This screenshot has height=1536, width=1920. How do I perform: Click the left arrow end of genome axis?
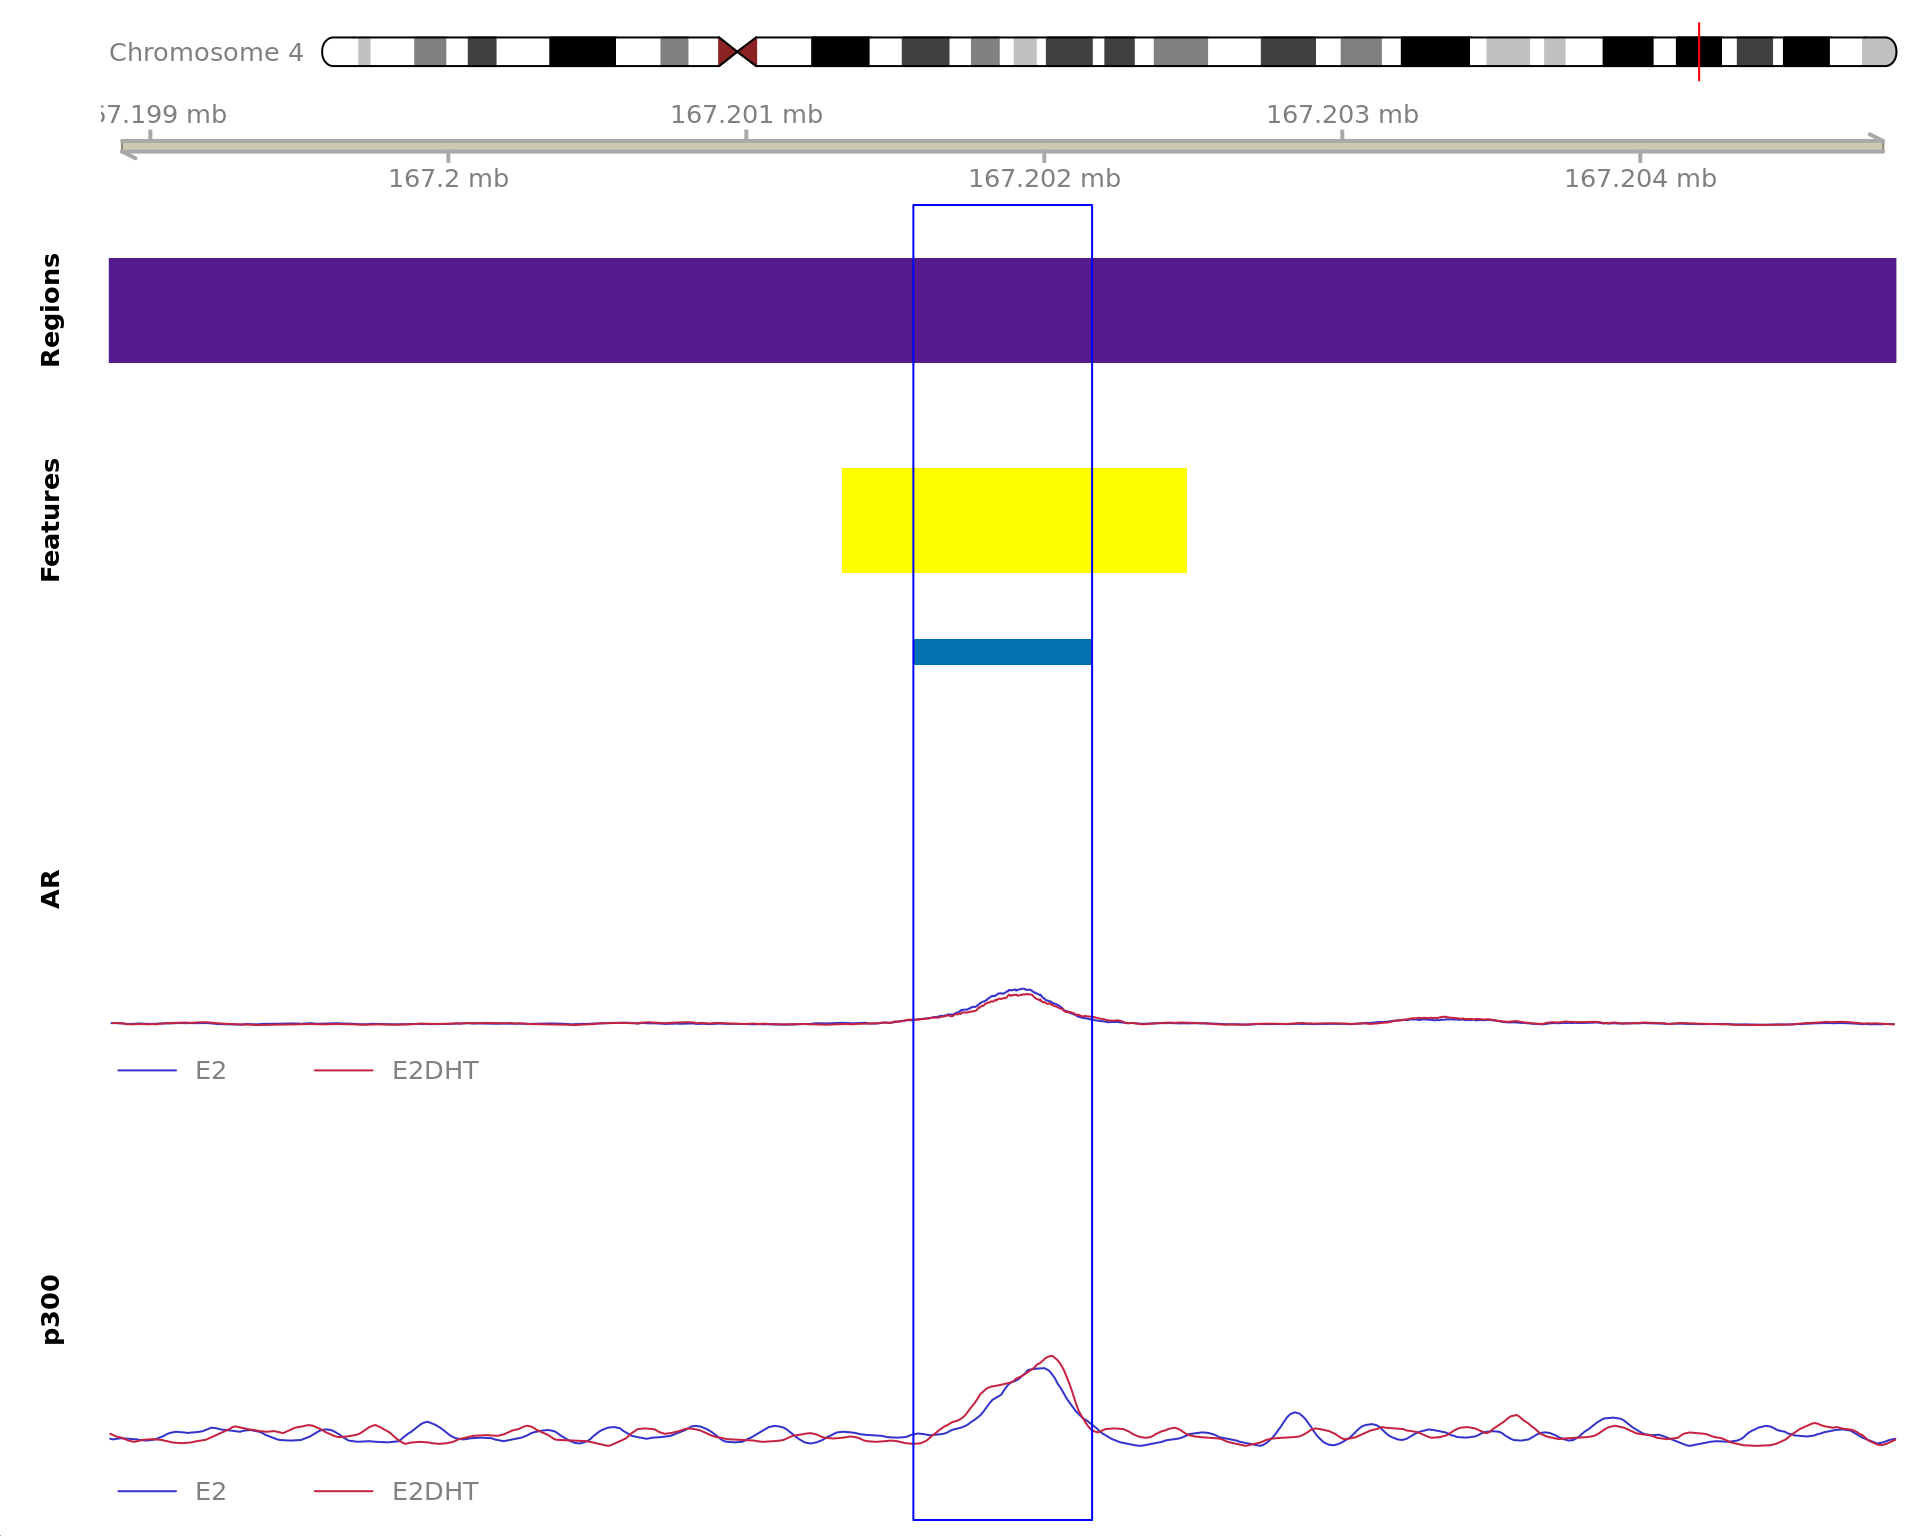tap(128, 151)
